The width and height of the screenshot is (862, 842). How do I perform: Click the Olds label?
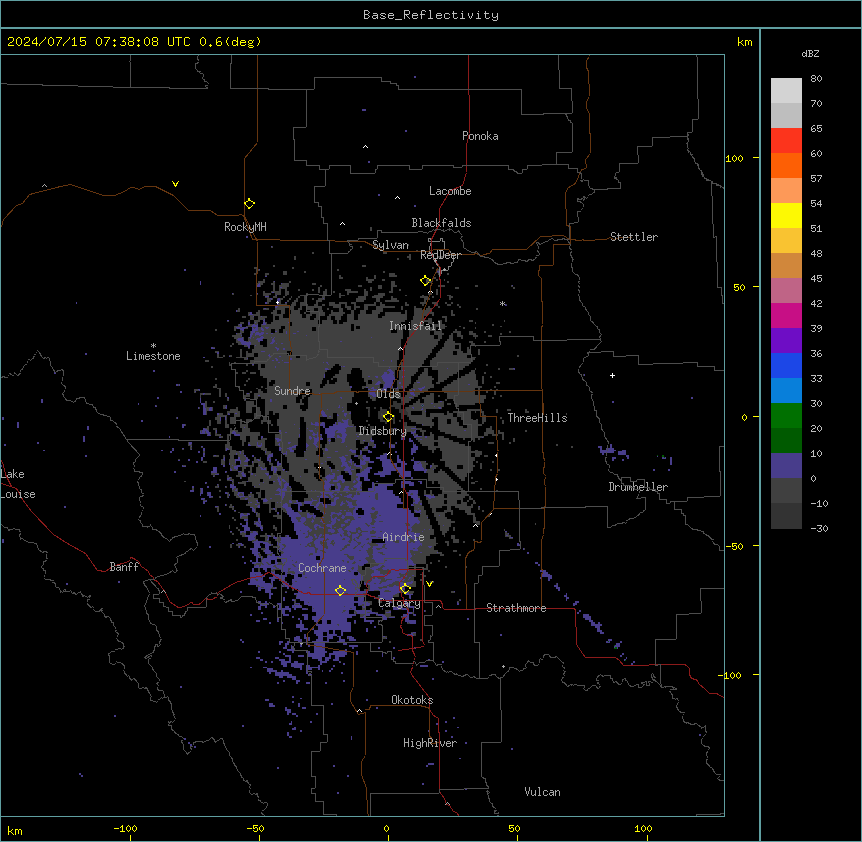(389, 394)
